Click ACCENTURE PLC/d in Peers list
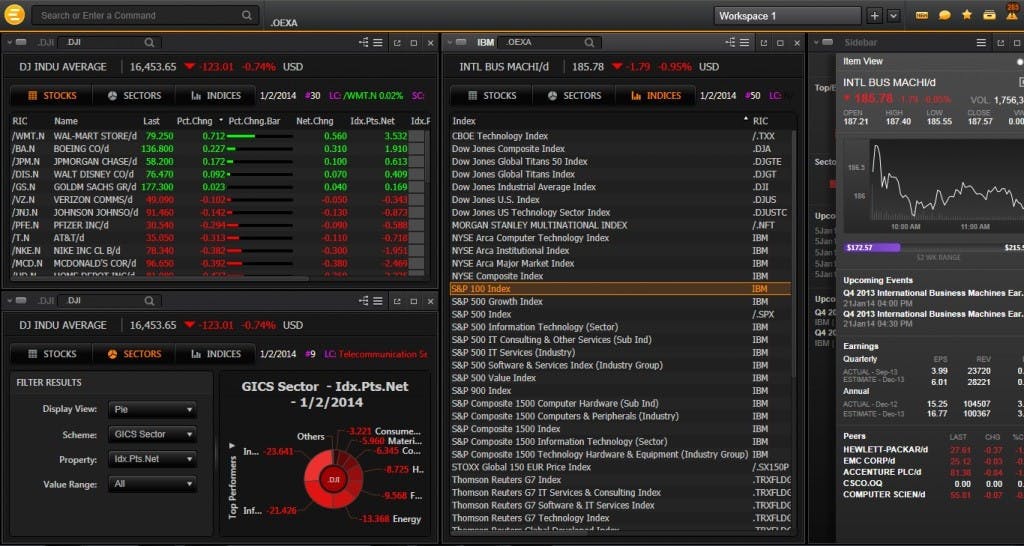 882,472
